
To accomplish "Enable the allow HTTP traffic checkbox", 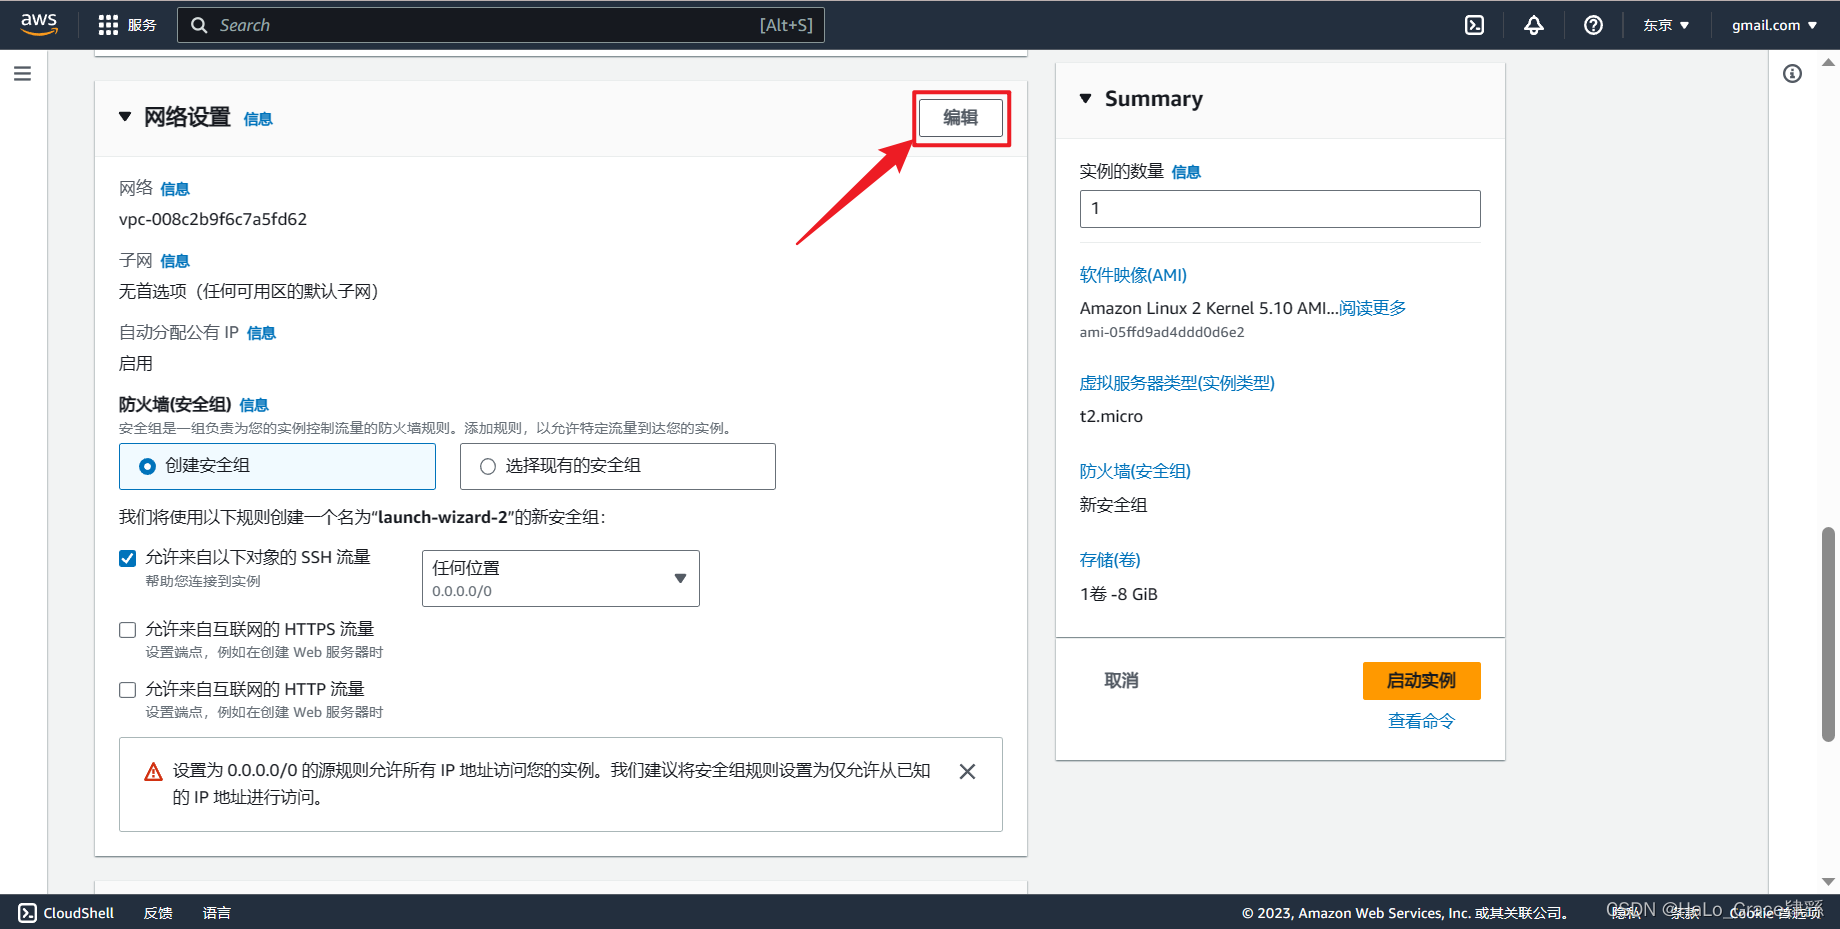I will click(x=128, y=690).
